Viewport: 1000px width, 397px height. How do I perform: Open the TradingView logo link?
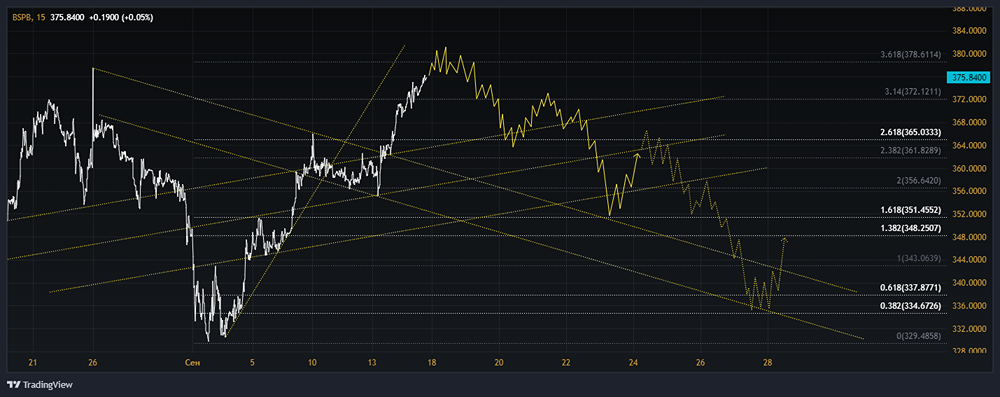coord(40,385)
